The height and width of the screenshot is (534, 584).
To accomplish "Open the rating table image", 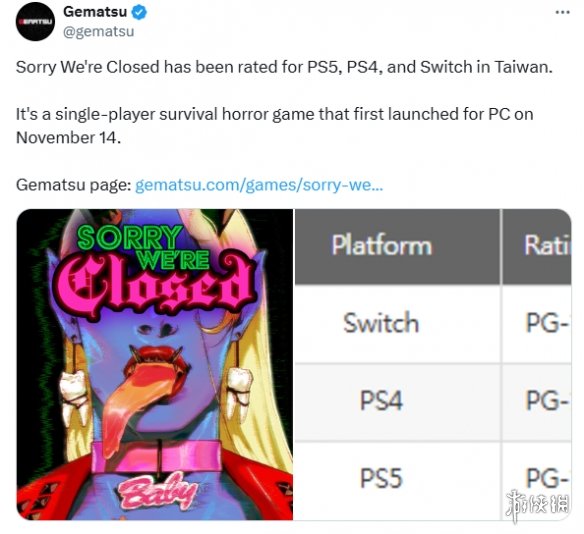I will click(x=433, y=364).
